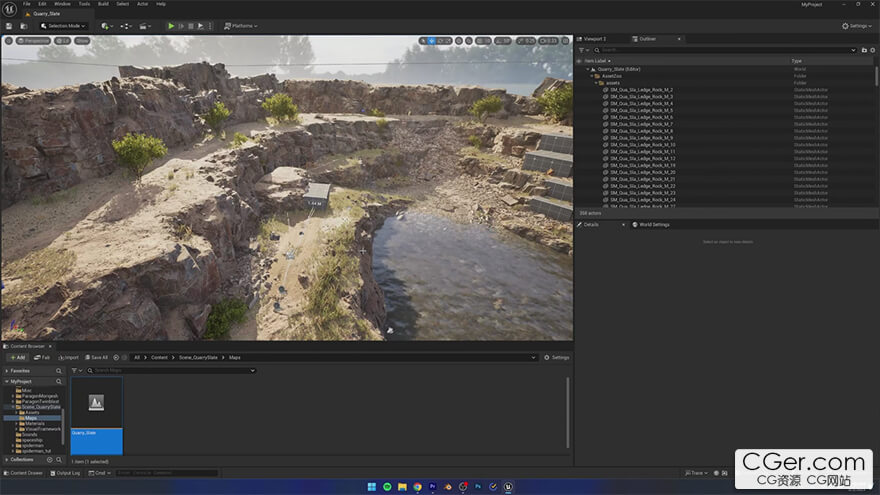The height and width of the screenshot is (495, 880).
Task: Toggle viewport rotation snap value
Action: tap(503, 41)
